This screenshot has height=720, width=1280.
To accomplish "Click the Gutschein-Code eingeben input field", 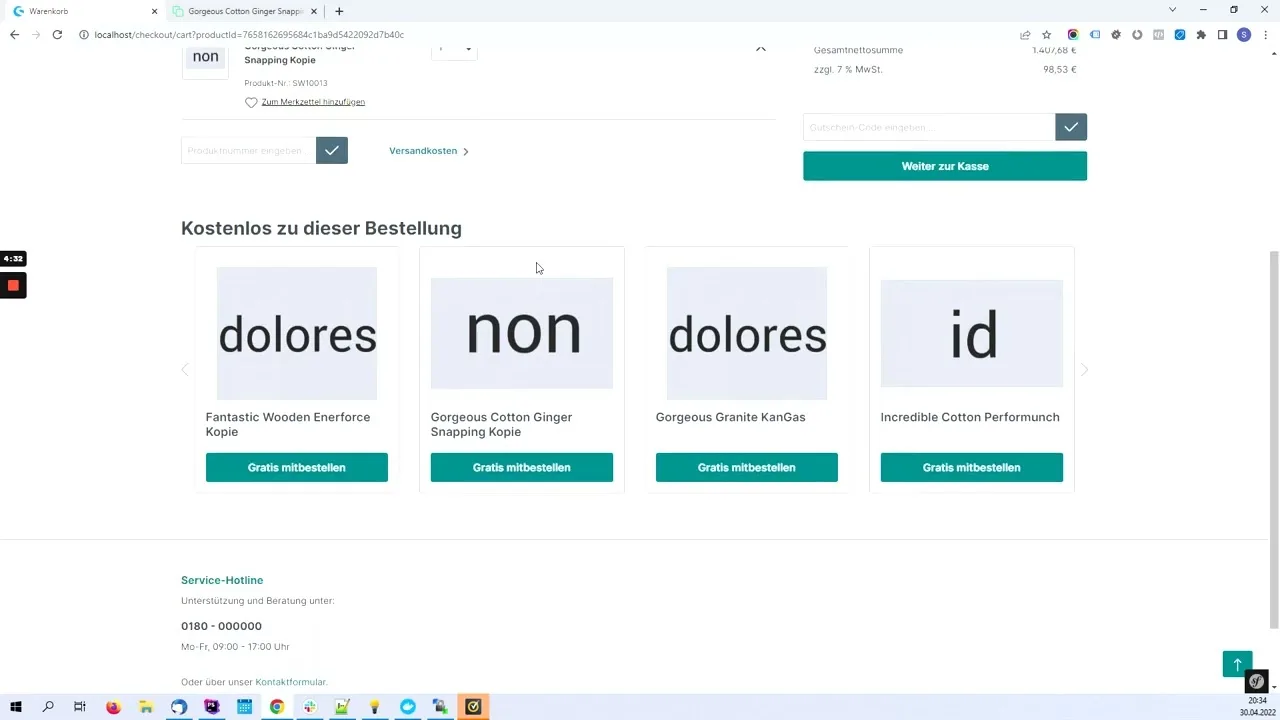I will point(929,127).
